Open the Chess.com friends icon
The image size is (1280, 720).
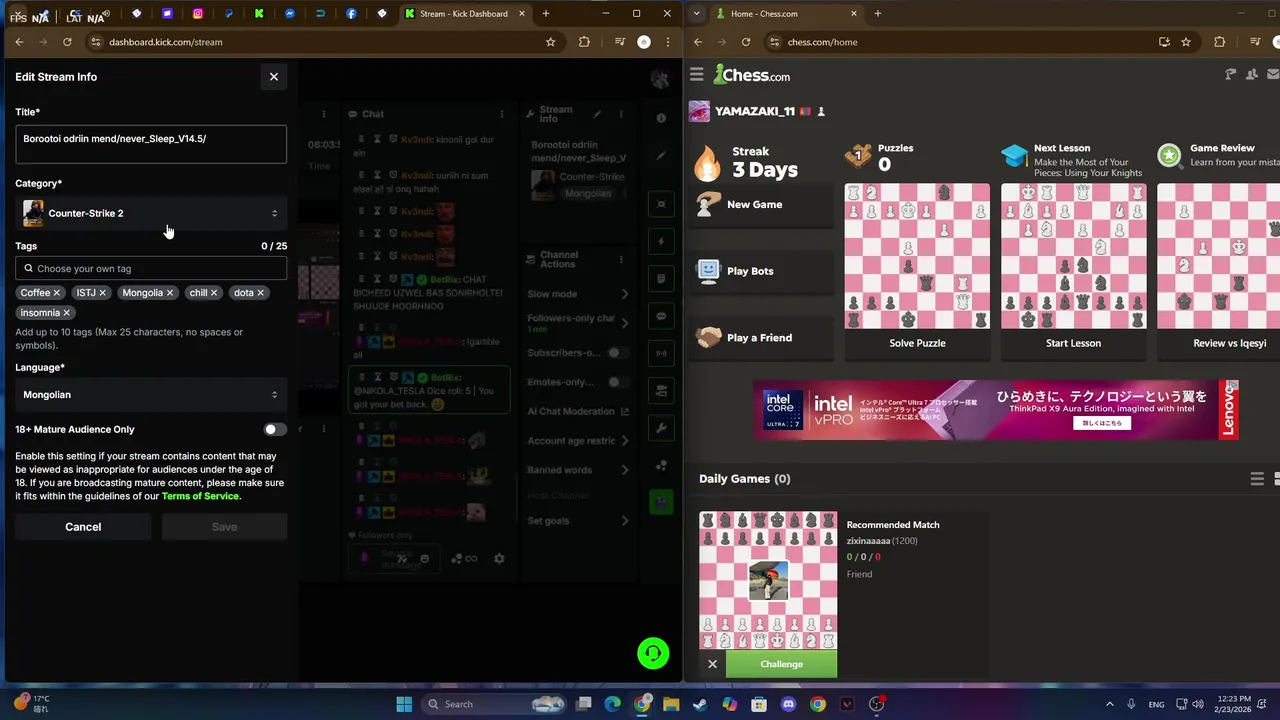point(1252,75)
